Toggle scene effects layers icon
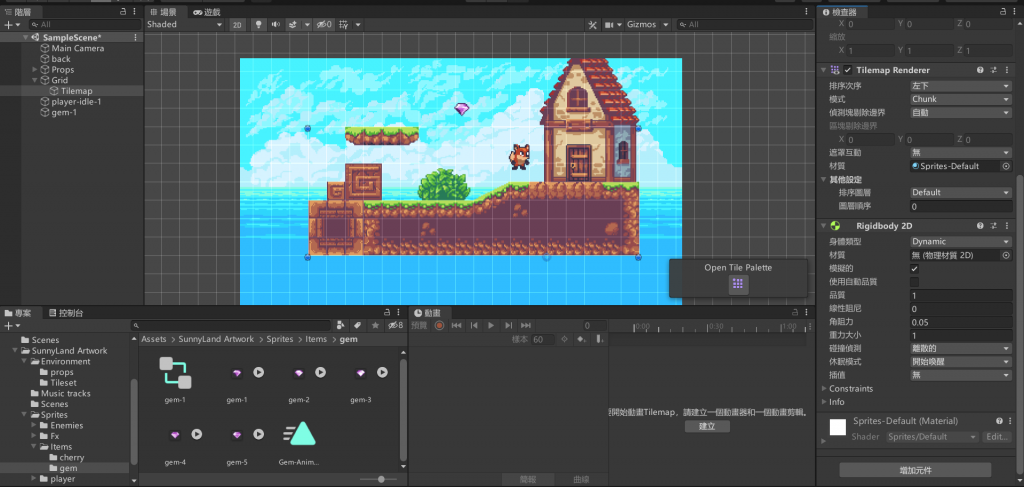The width and height of the screenshot is (1024, 487). [293, 24]
